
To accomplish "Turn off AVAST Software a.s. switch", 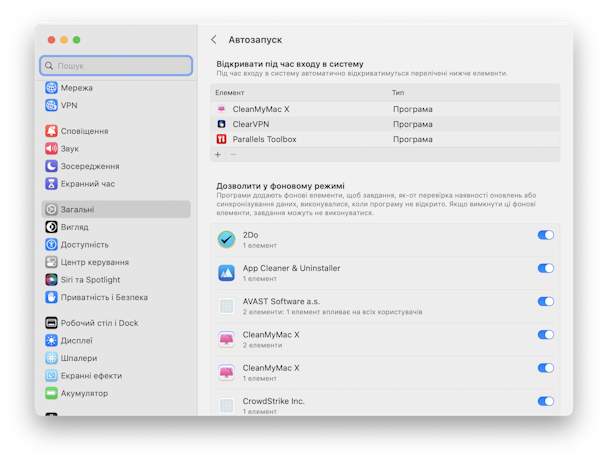I will (x=546, y=301).
